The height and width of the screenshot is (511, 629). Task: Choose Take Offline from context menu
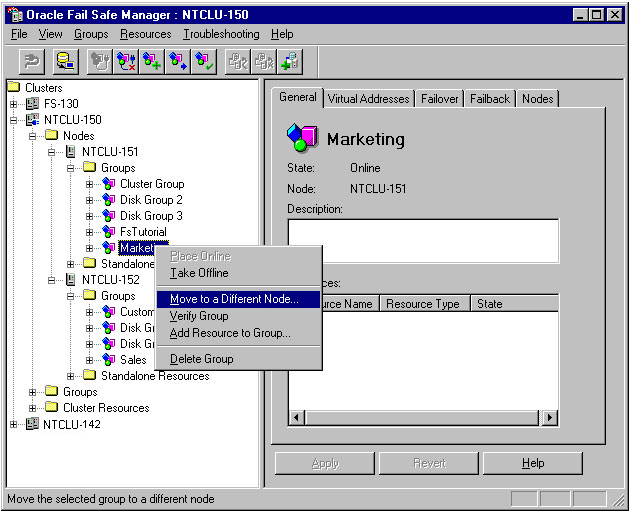(x=239, y=273)
